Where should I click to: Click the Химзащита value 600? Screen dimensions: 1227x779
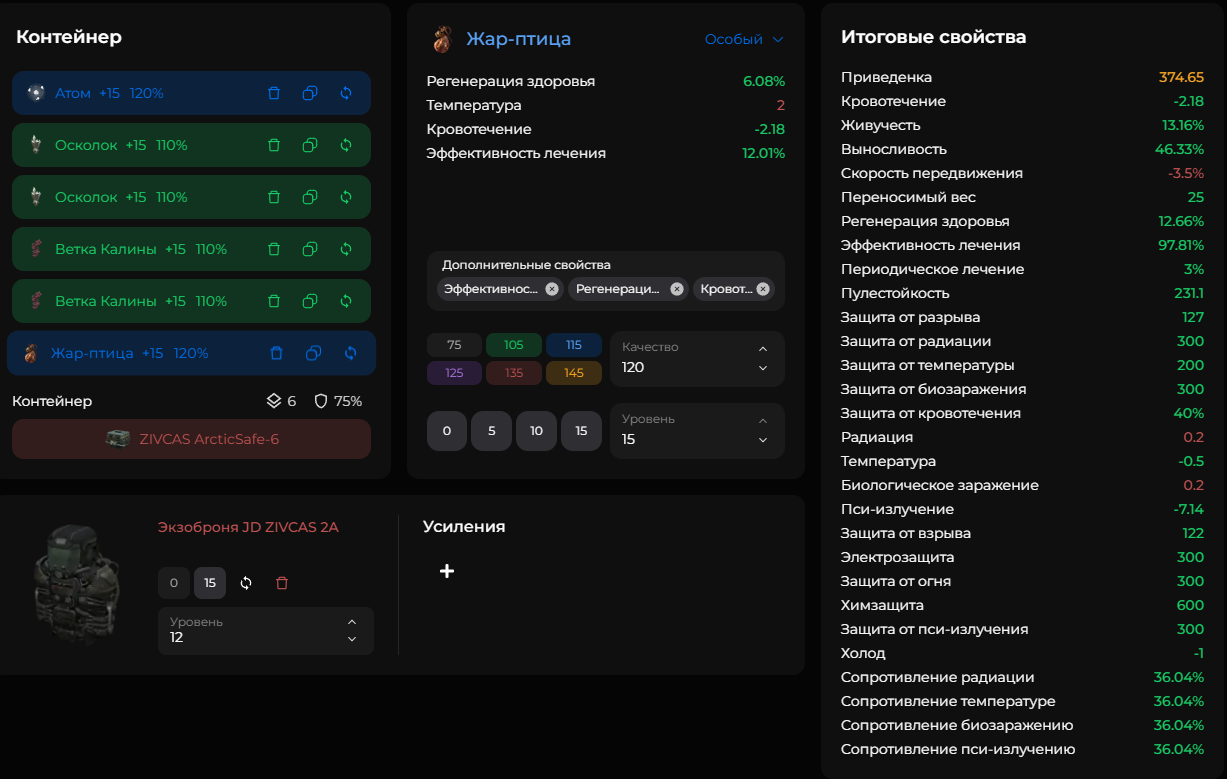point(1190,605)
